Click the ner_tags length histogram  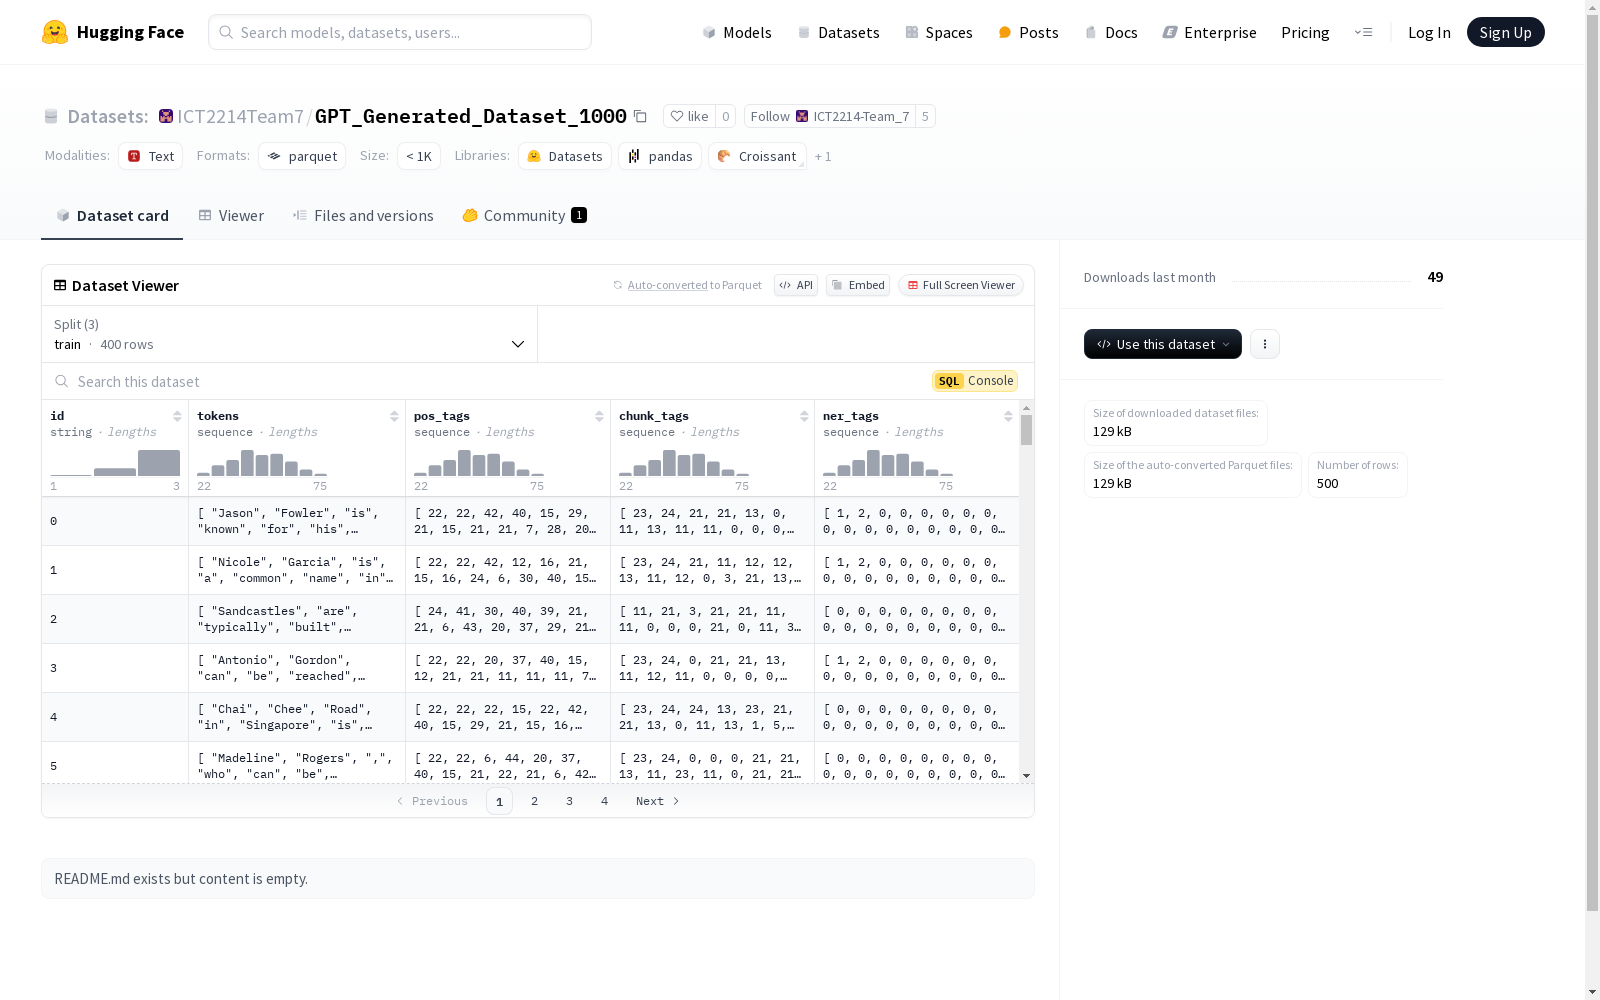(888, 462)
